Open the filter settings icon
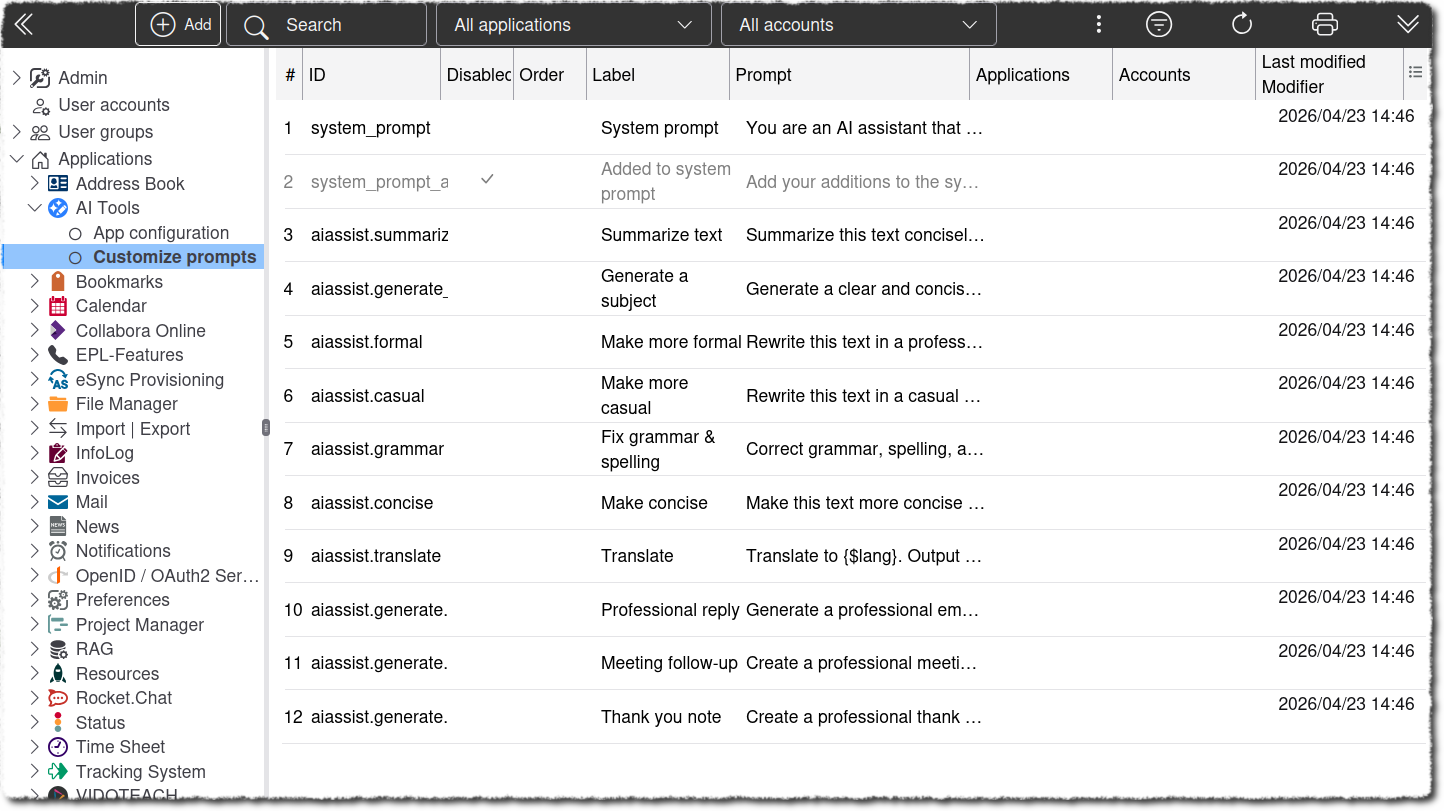Image resolution: width=1444 pixels, height=811 pixels. click(x=1159, y=25)
